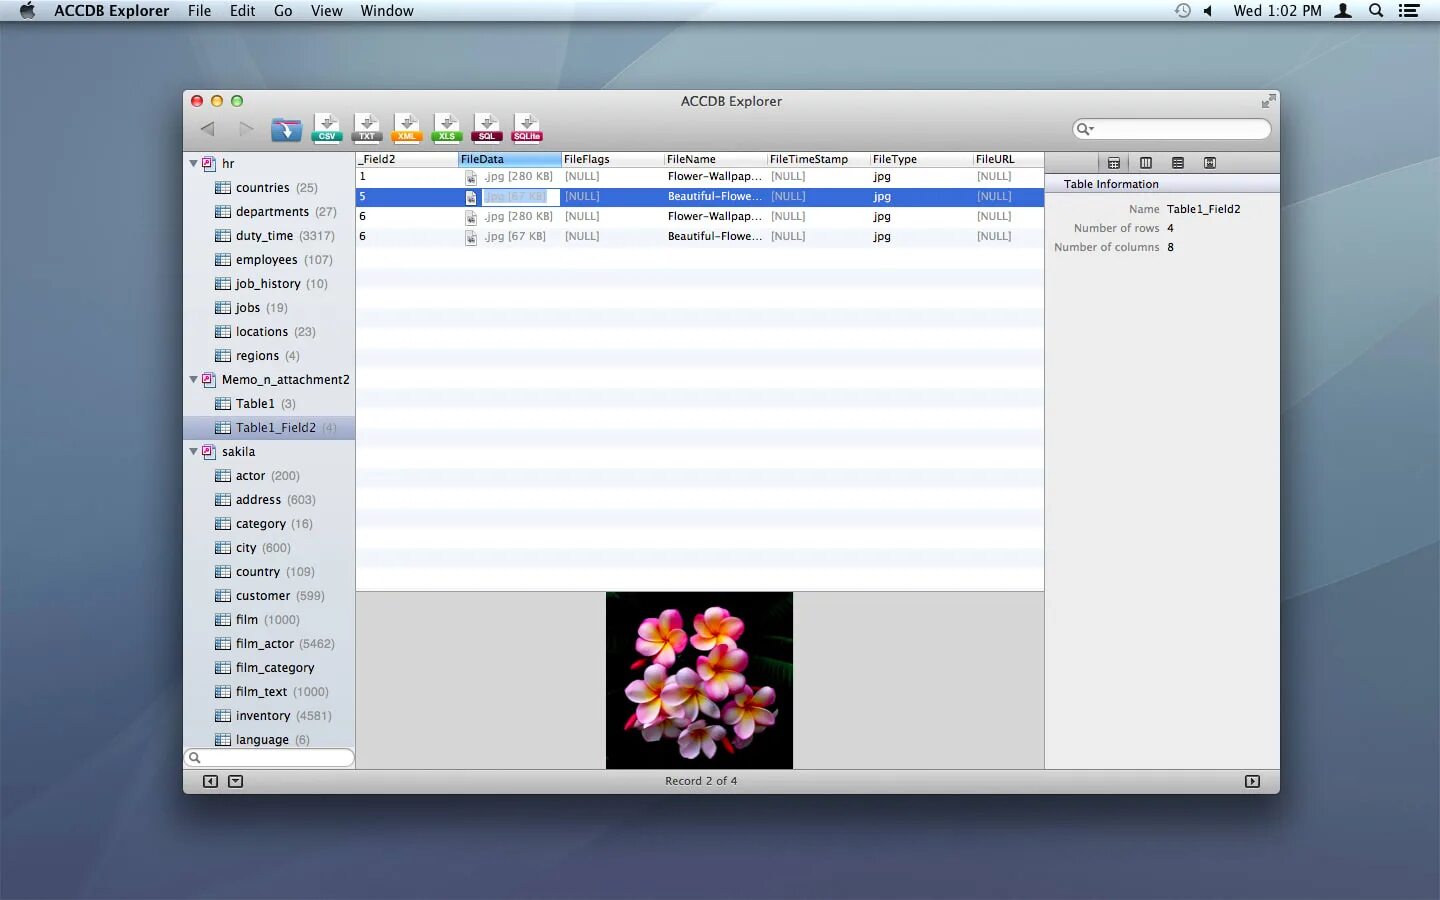Select the locations table
1440x900 pixels.
[269, 331]
